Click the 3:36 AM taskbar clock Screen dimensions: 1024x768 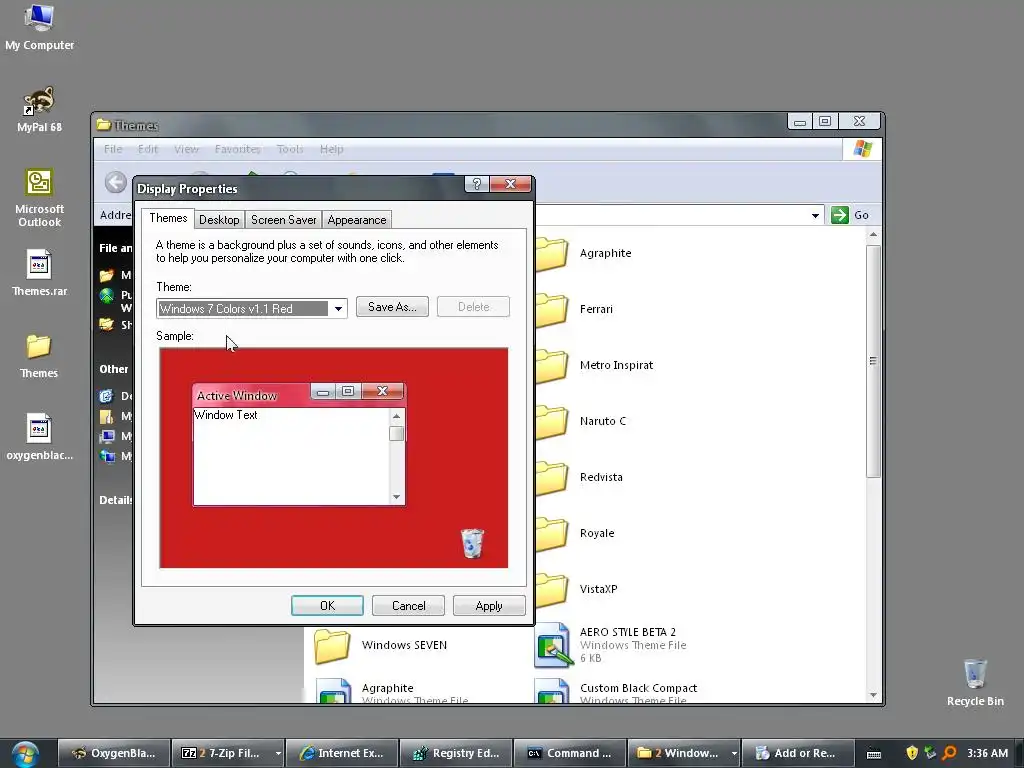point(987,753)
